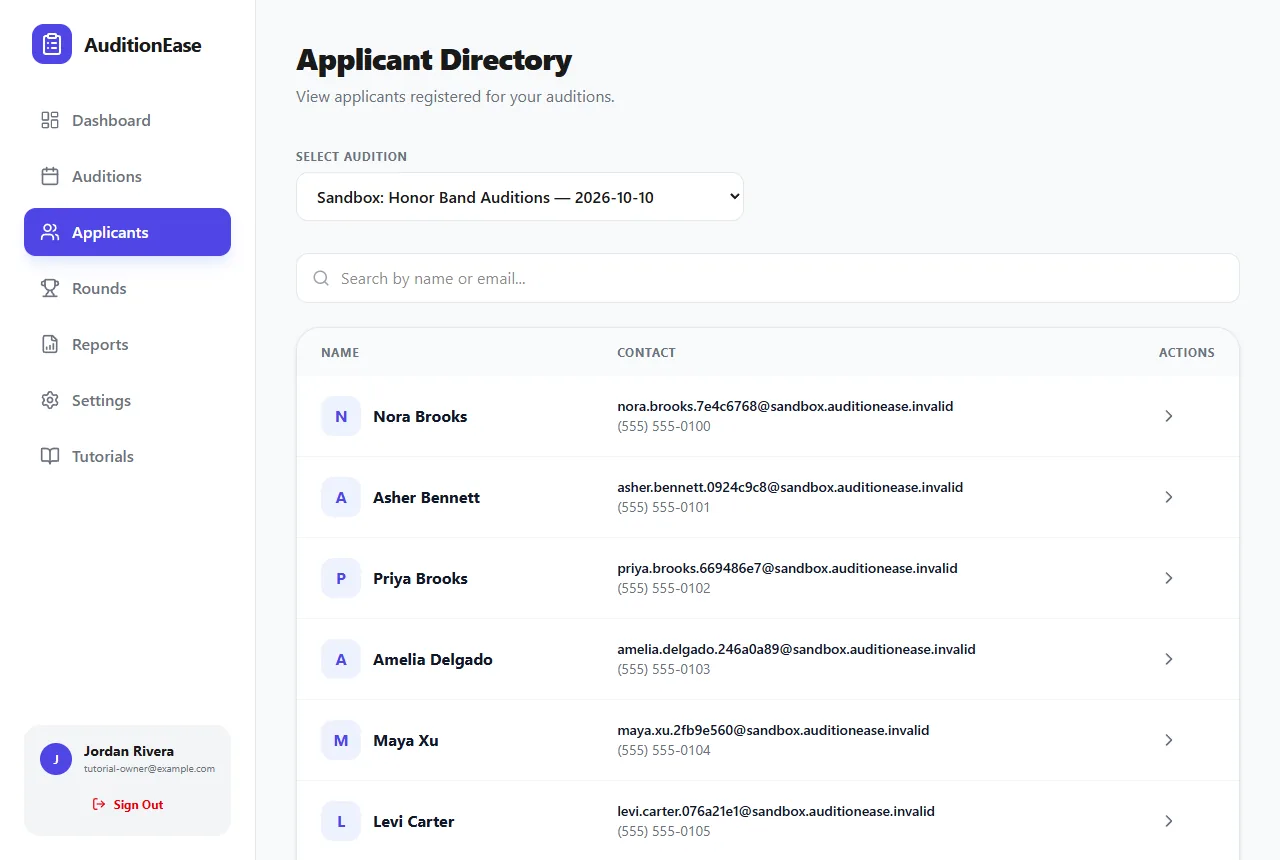Select the name Asher Bennett
The height and width of the screenshot is (860, 1280).
(426, 497)
